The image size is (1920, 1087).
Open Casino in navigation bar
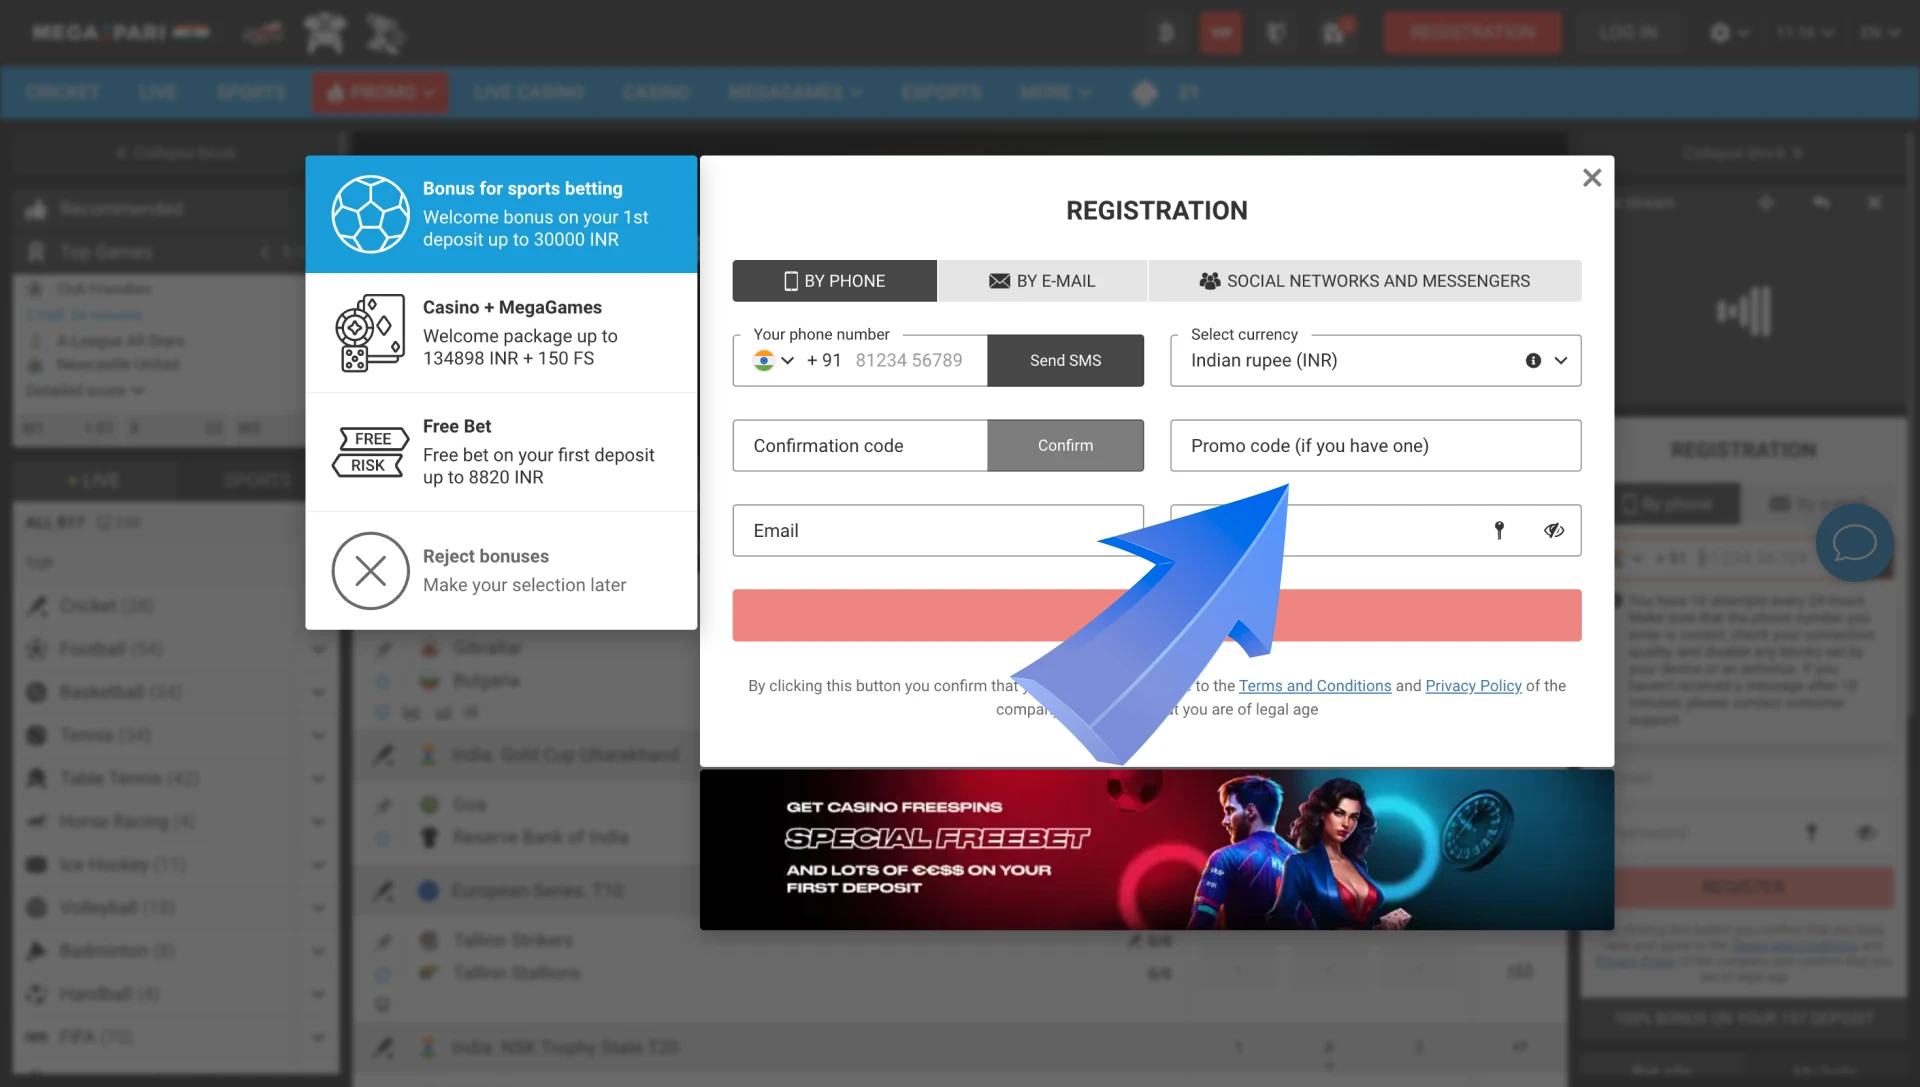pyautogui.click(x=655, y=92)
